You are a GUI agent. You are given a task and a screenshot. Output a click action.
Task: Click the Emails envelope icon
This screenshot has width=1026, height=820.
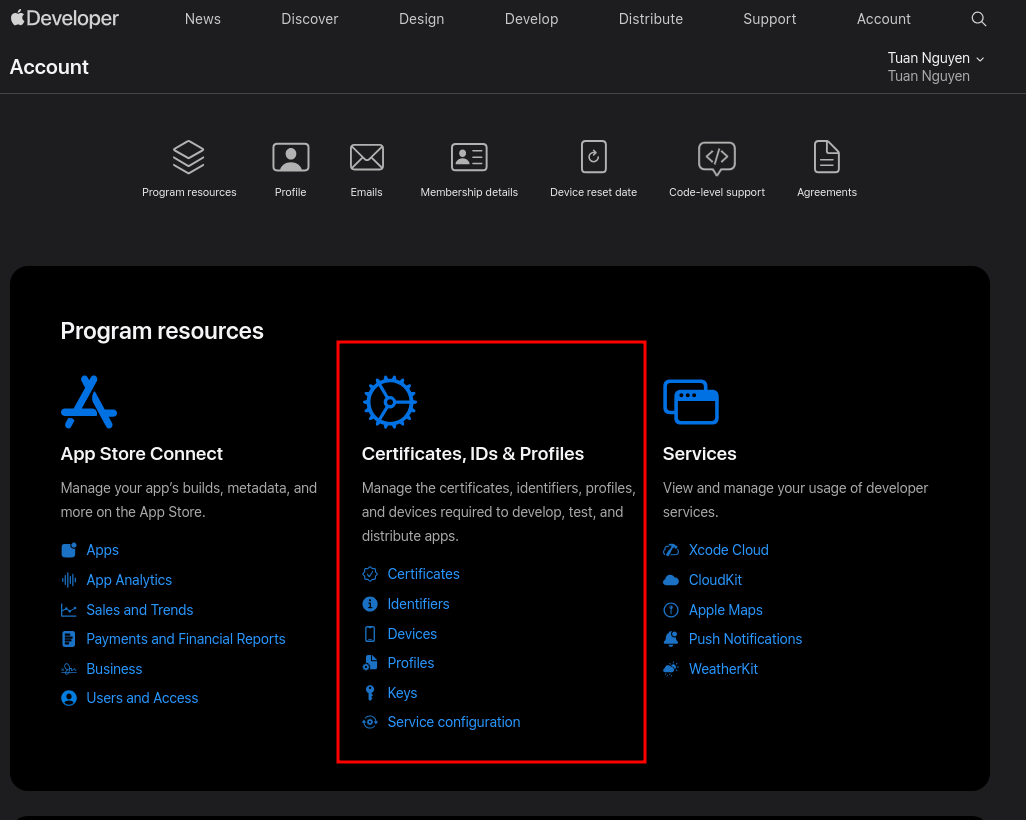point(366,157)
